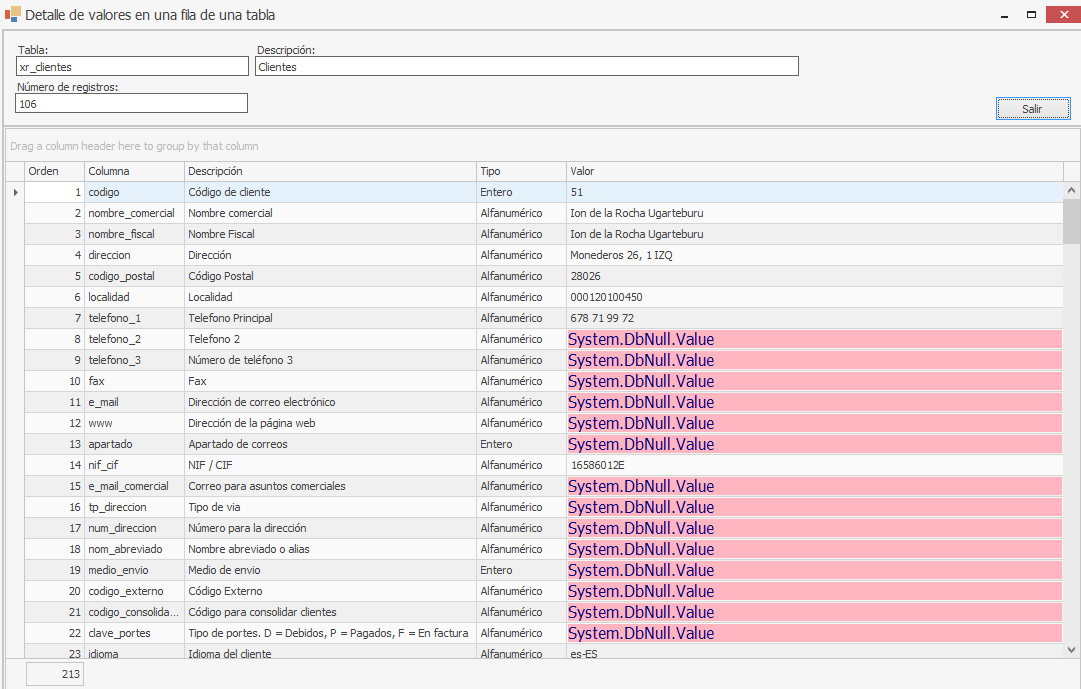Click the vertical scrollbar thumb

(x=1071, y=220)
